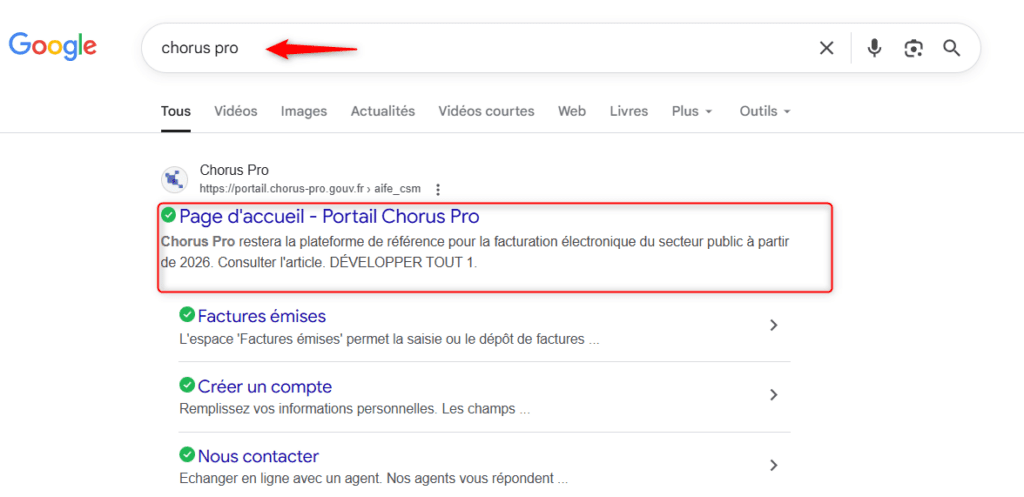Switch to the Vidéos courtes tab
This screenshot has width=1024, height=497.
[x=486, y=112]
